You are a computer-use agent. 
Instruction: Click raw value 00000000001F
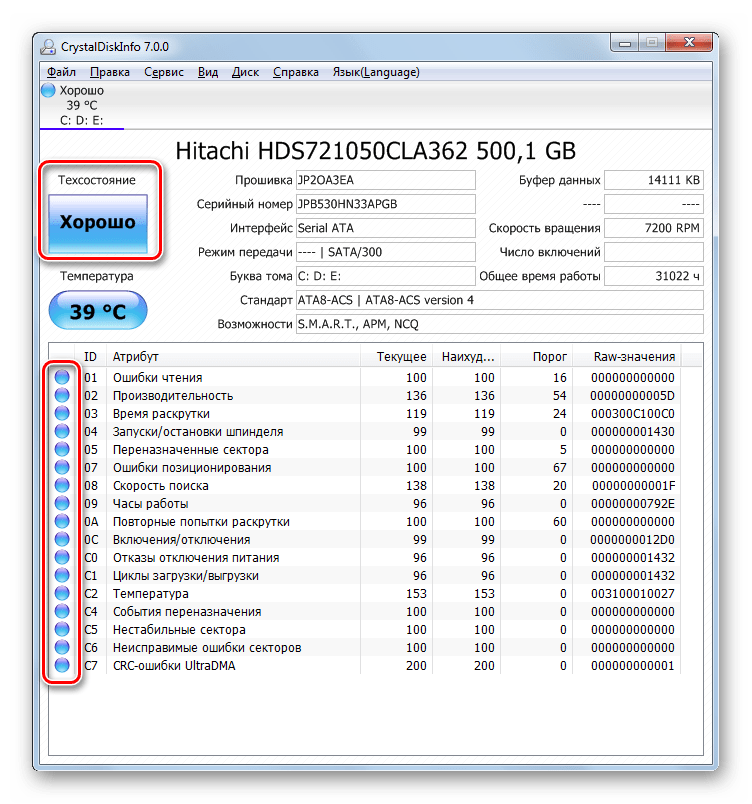(634, 486)
